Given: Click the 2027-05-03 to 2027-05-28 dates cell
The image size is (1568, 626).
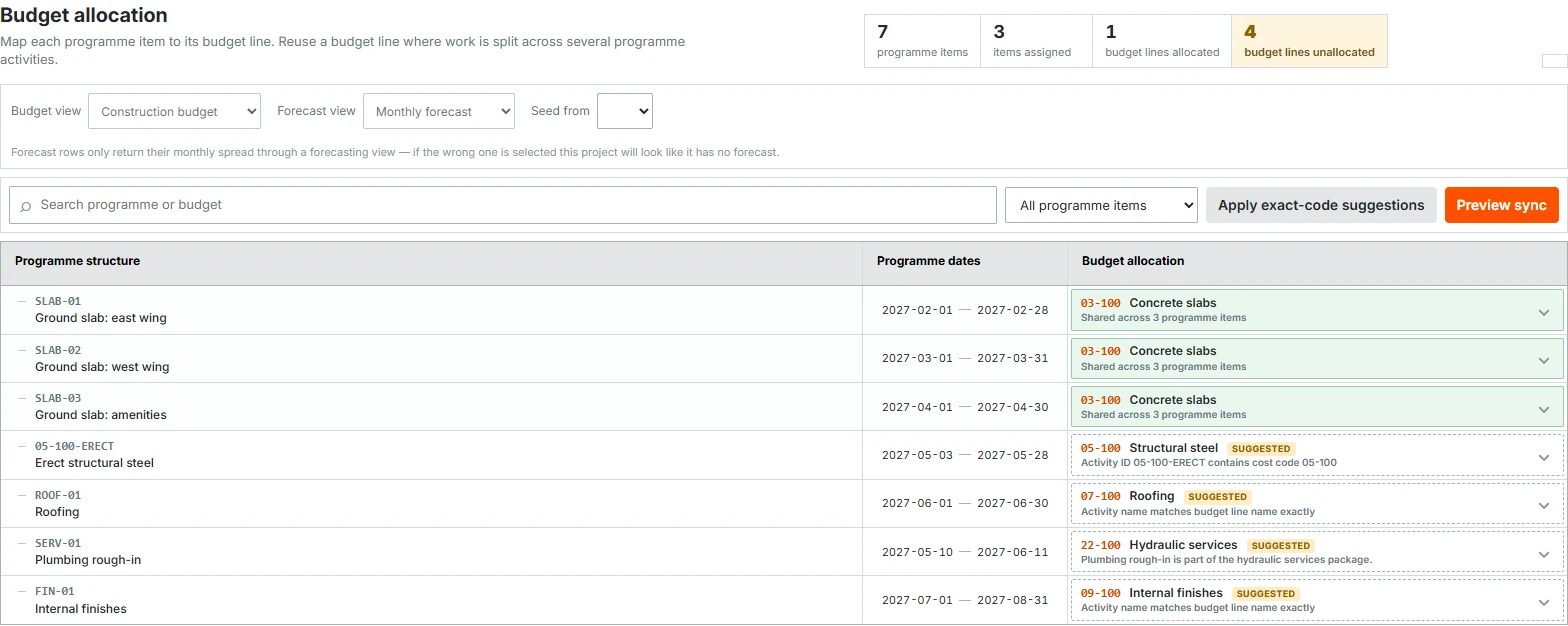Looking at the screenshot, I should [x=965, y=455].
